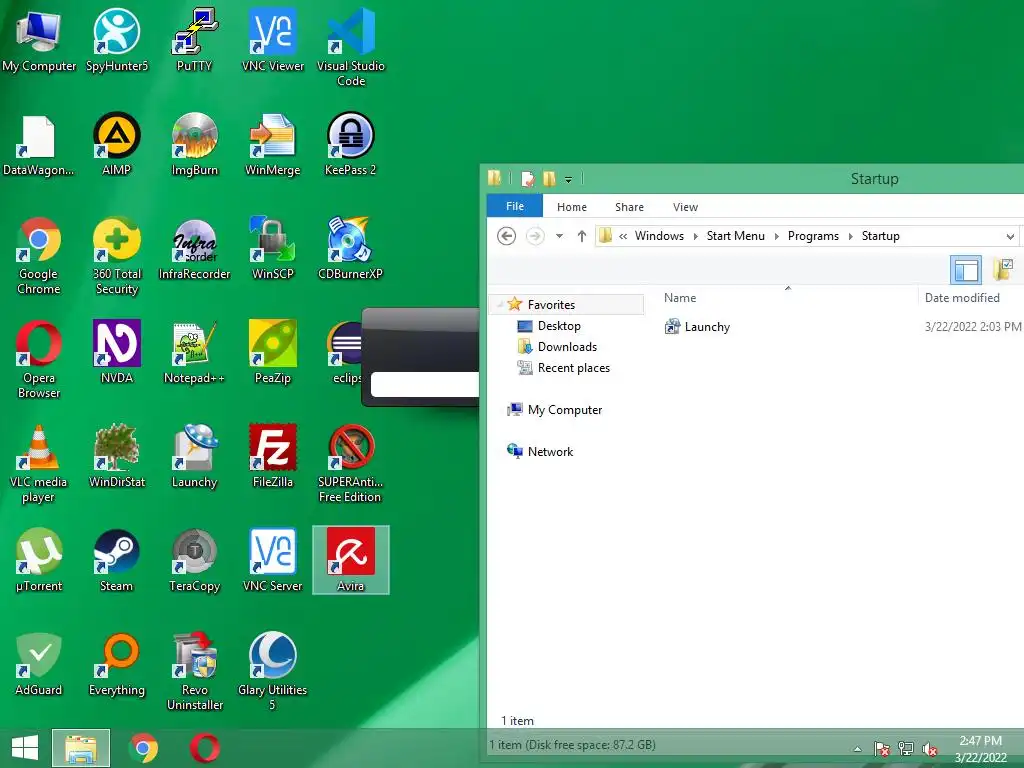The height and width of the screenshot is (768, 1024).
Task: Select the WinMerge desktop icon
Action: (x=272, y=144)
